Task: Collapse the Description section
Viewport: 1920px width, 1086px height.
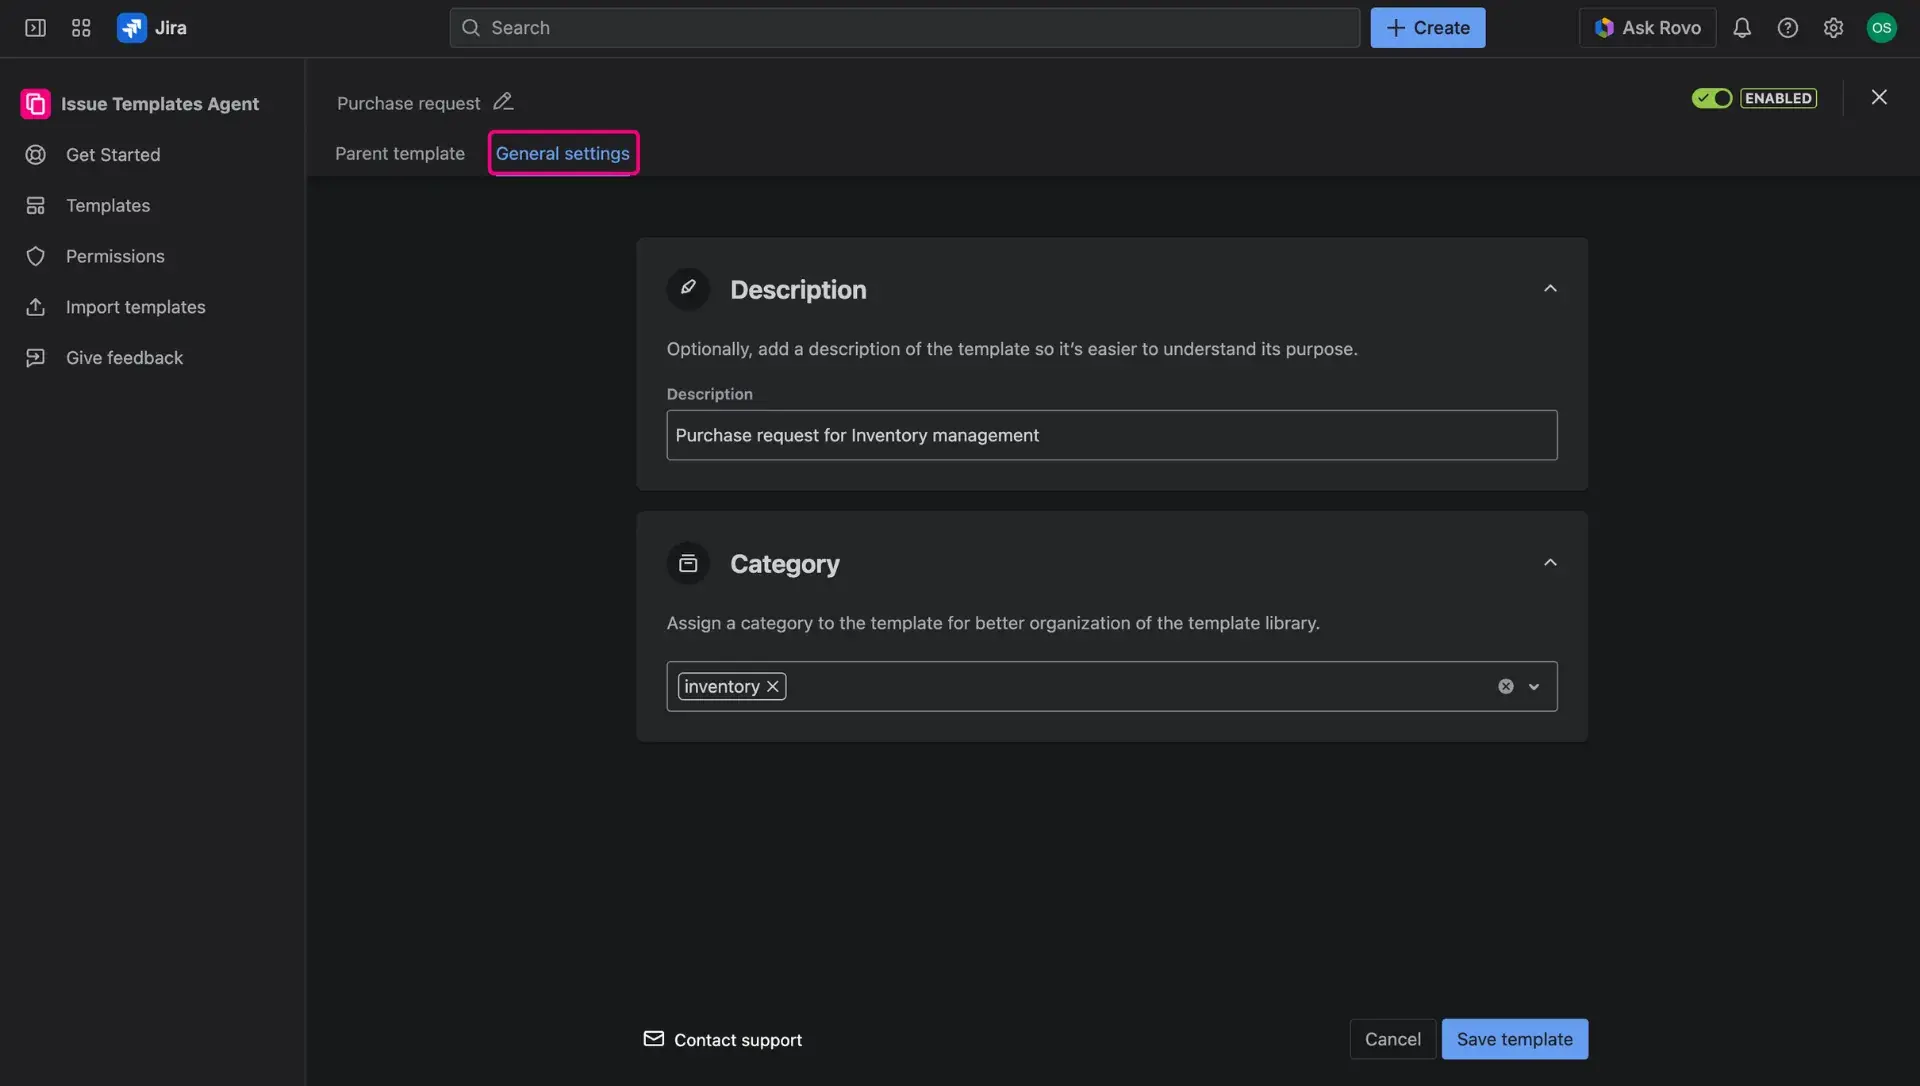Action: [x=1550, y=288]
